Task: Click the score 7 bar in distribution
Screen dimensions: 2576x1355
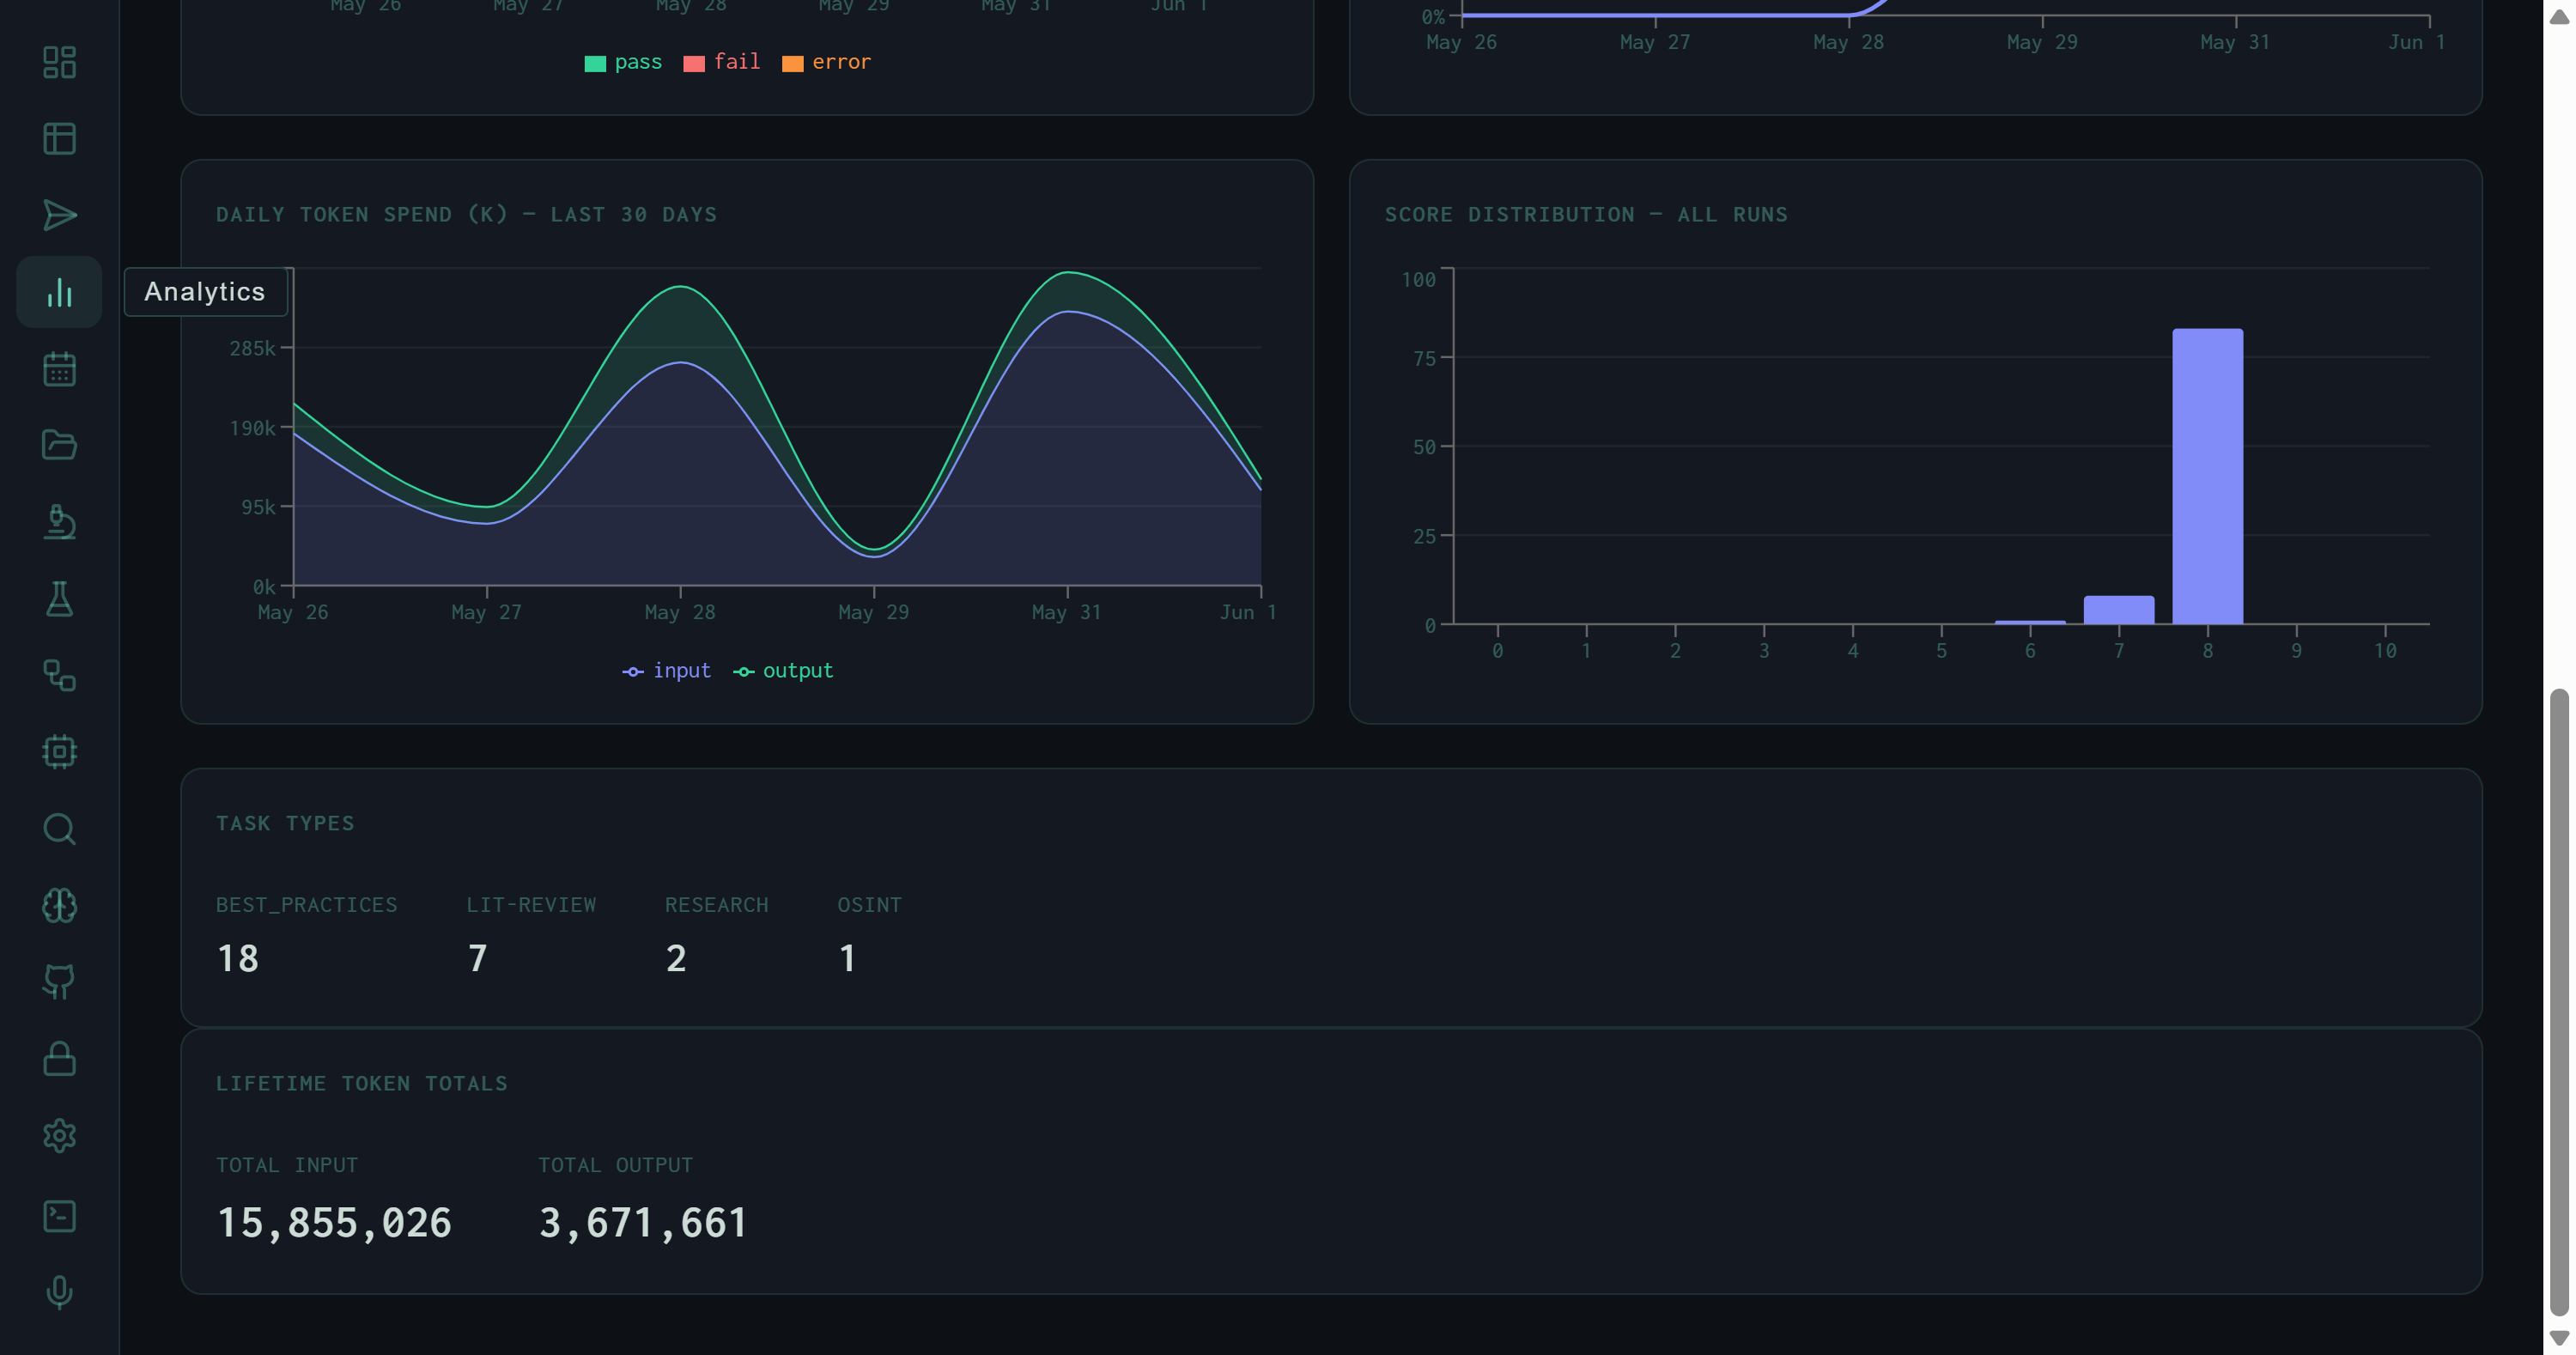Action: click(x=2119, y=610)
